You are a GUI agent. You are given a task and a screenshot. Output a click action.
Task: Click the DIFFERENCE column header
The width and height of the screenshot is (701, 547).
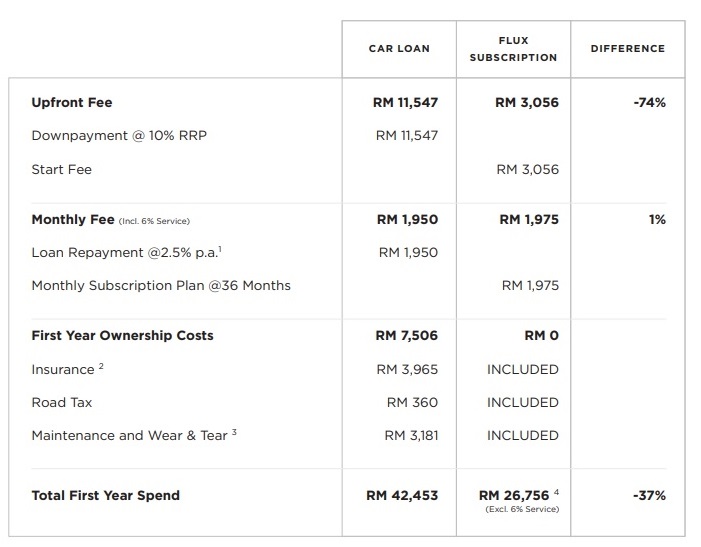[627, 49]
